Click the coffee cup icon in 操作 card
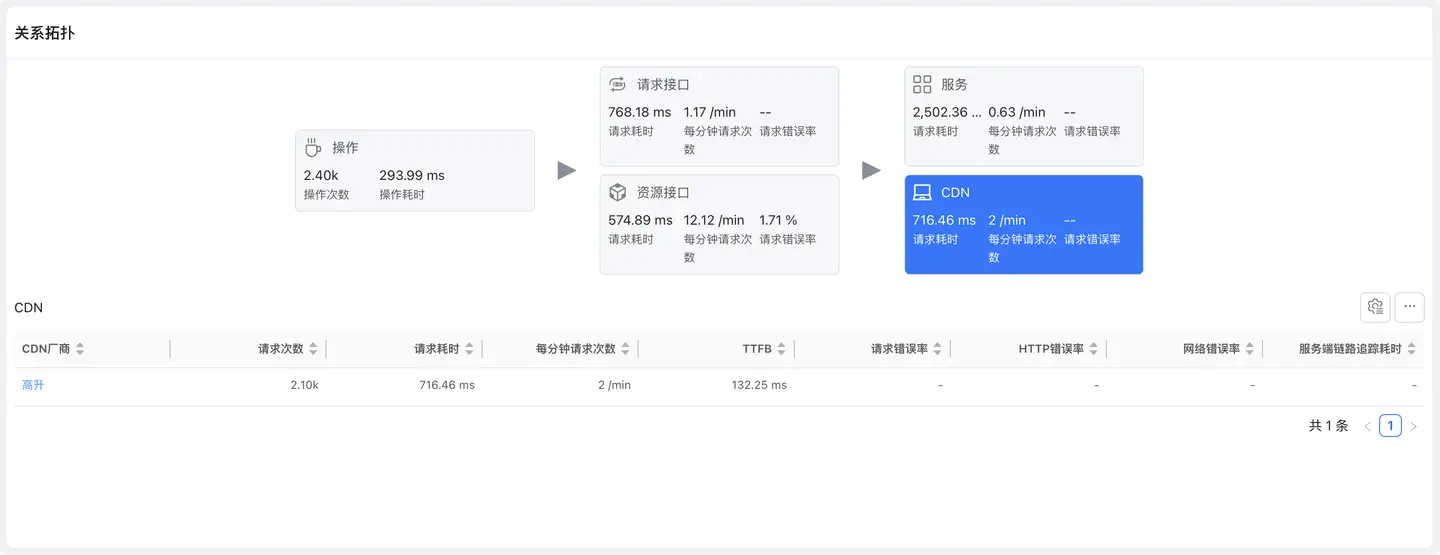Screen dimensions: 1440x555 click(313, 148)
